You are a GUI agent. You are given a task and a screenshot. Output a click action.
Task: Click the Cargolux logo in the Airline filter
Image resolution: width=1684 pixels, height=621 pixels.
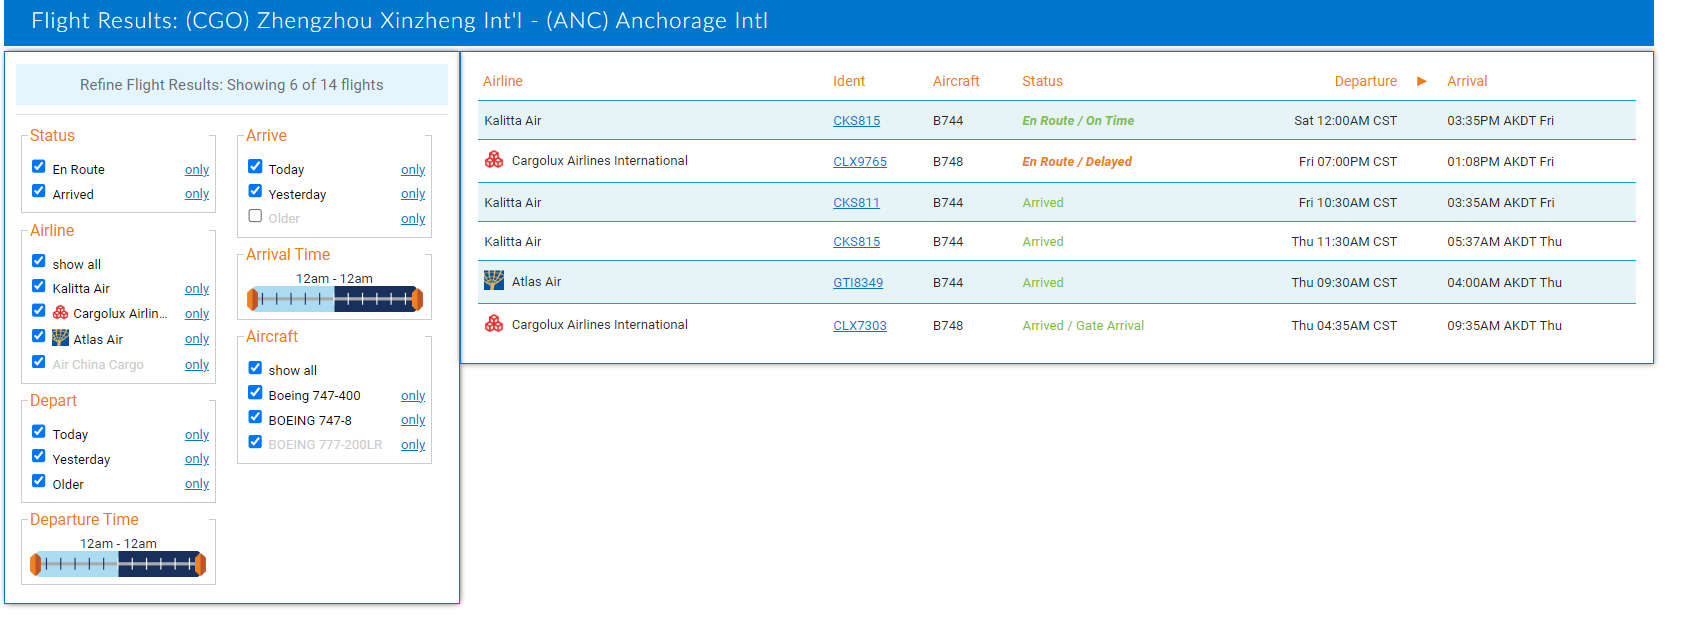61,313
